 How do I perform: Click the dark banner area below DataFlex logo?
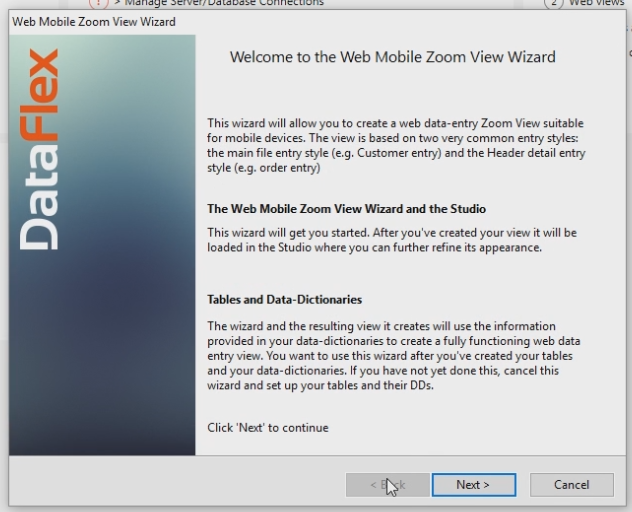coord(102,380)
